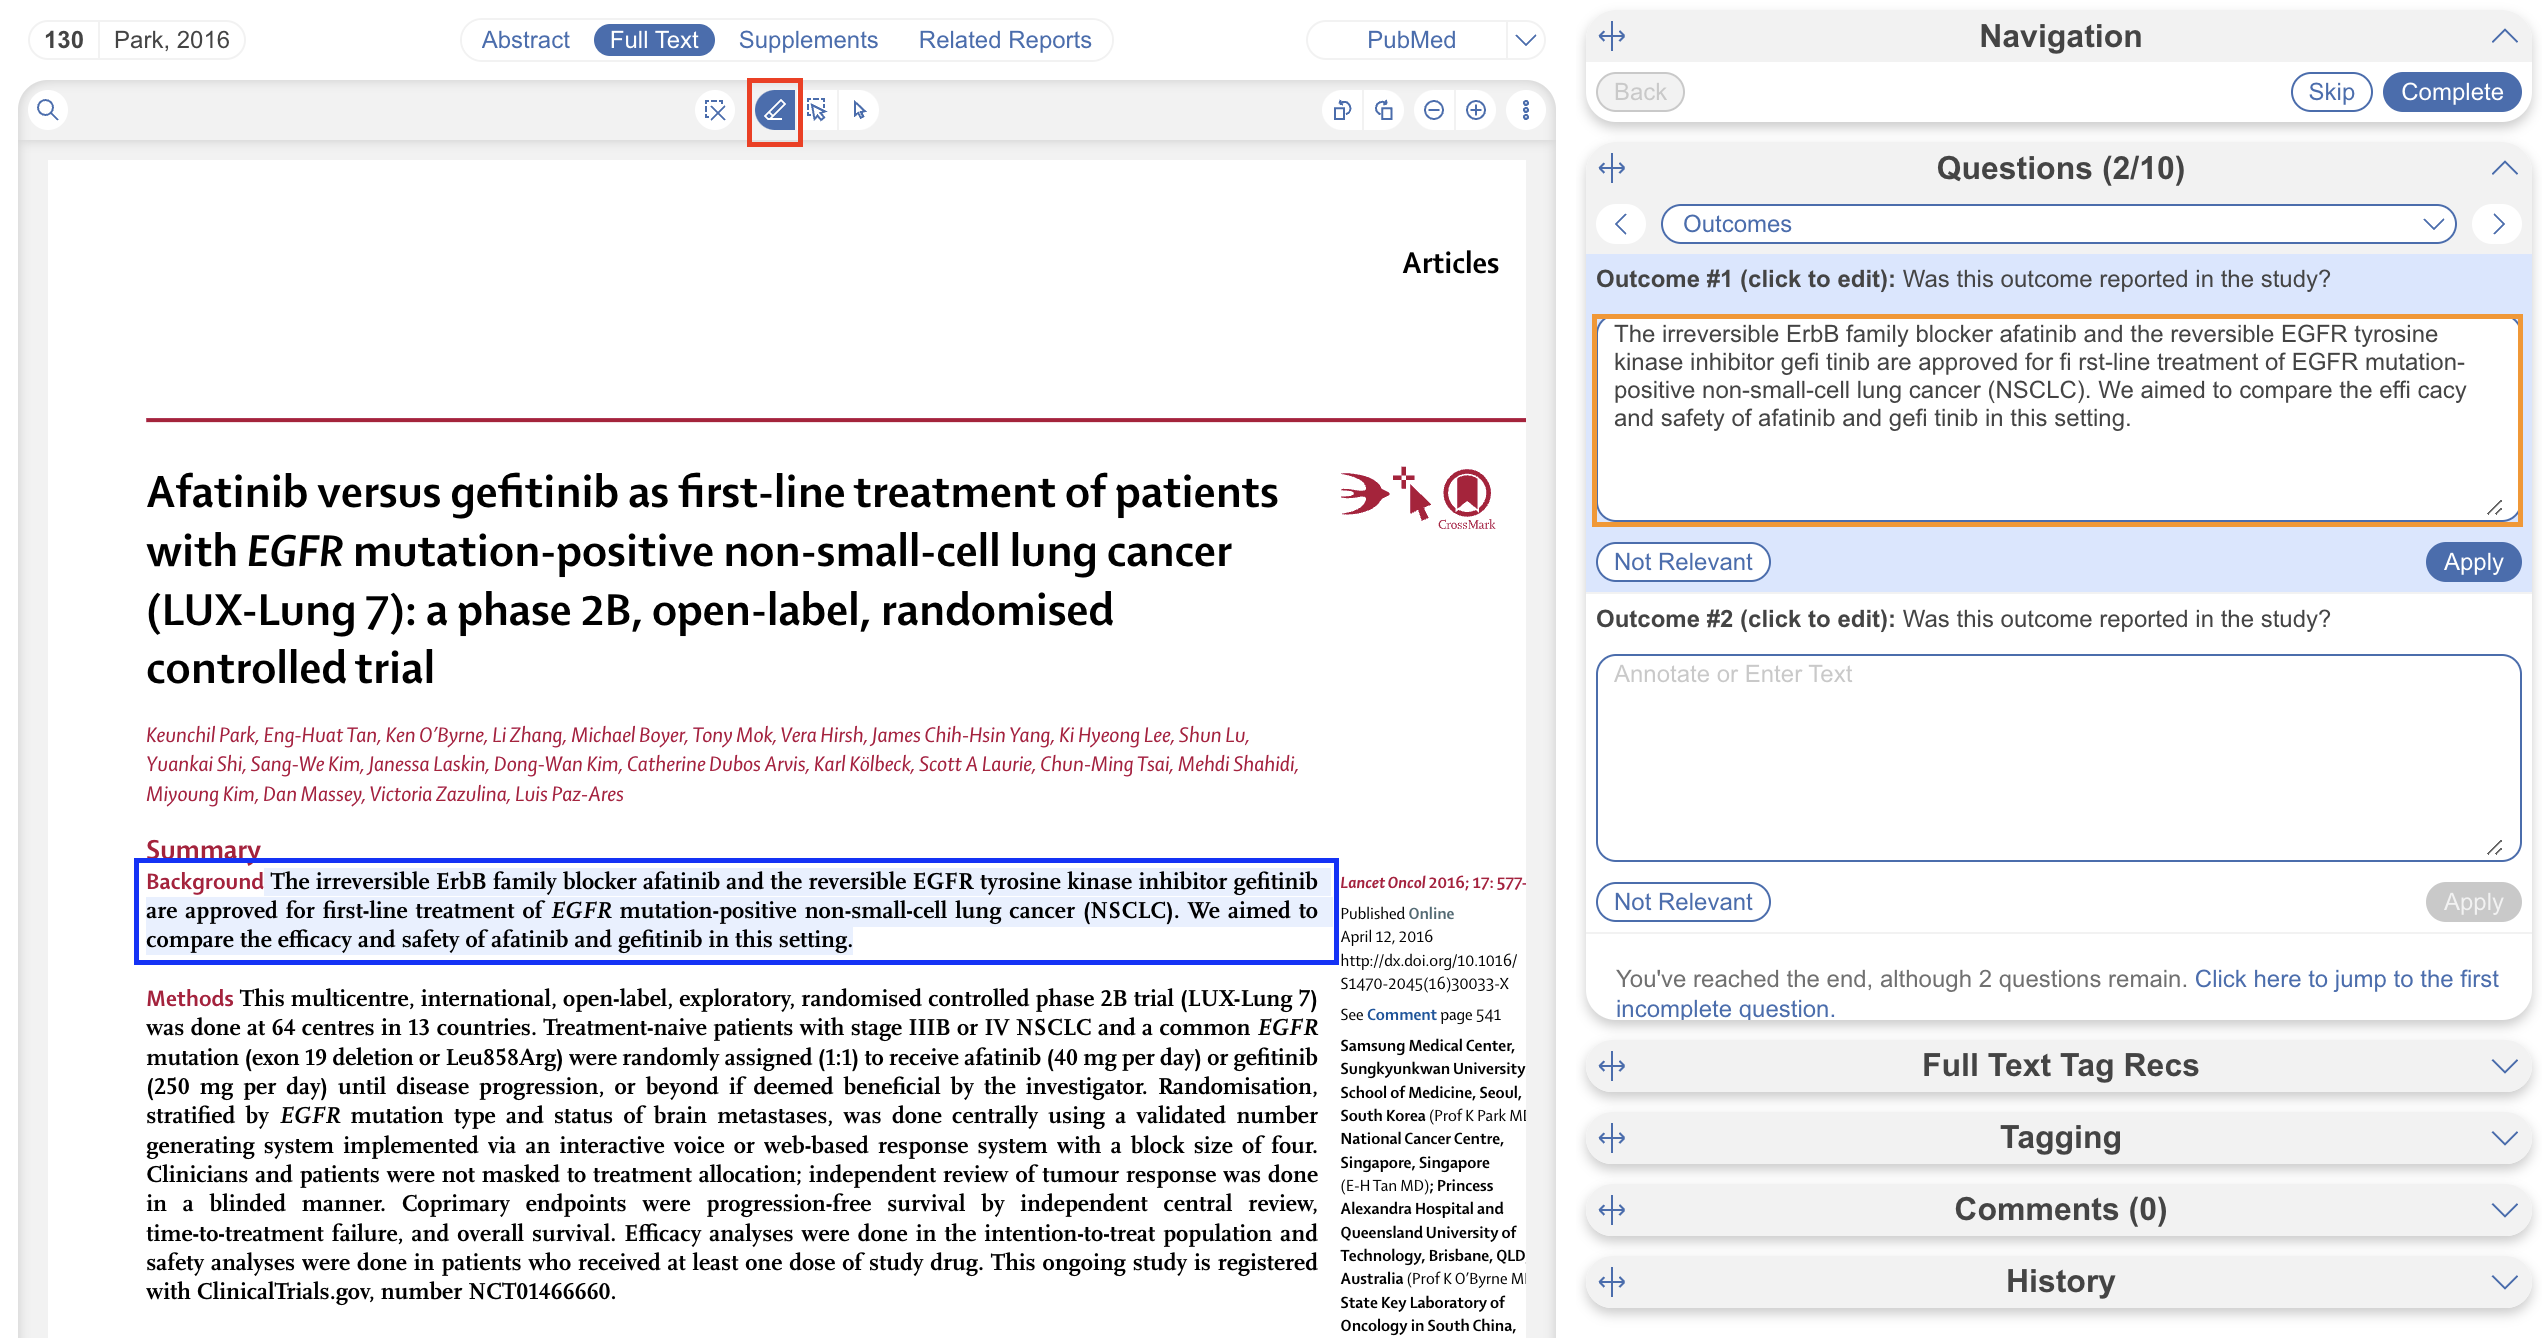Viewport: 2548px width, 1338px height.
Task: Mark Outcome #1 as Not Relevant
Action: (1683, 562)
